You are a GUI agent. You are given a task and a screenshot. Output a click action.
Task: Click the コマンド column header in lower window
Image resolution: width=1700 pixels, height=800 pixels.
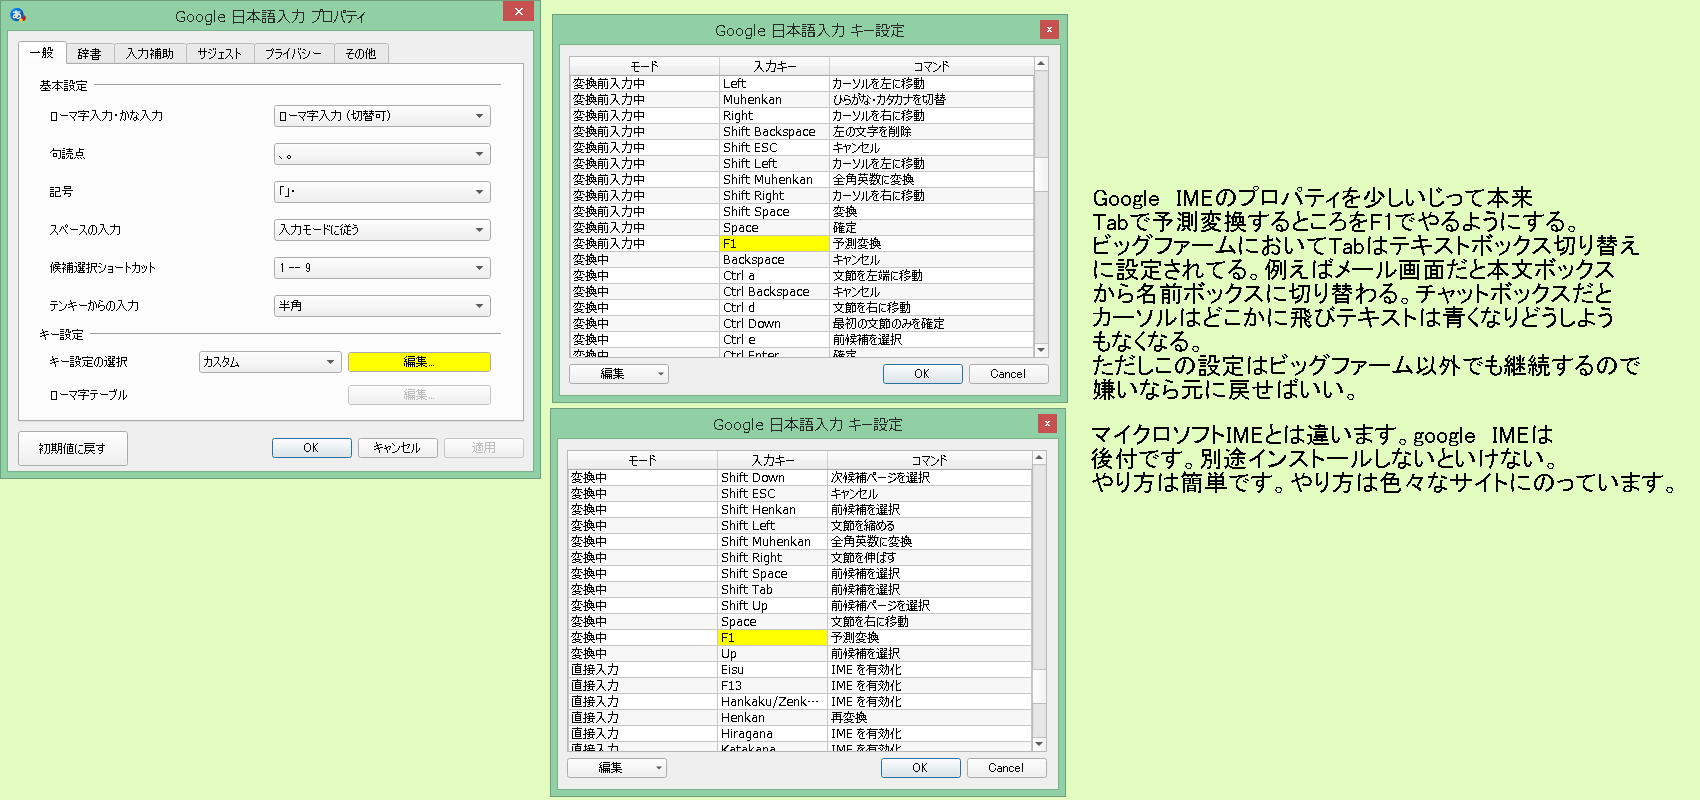pyautogui.click(x=929, y=460)
